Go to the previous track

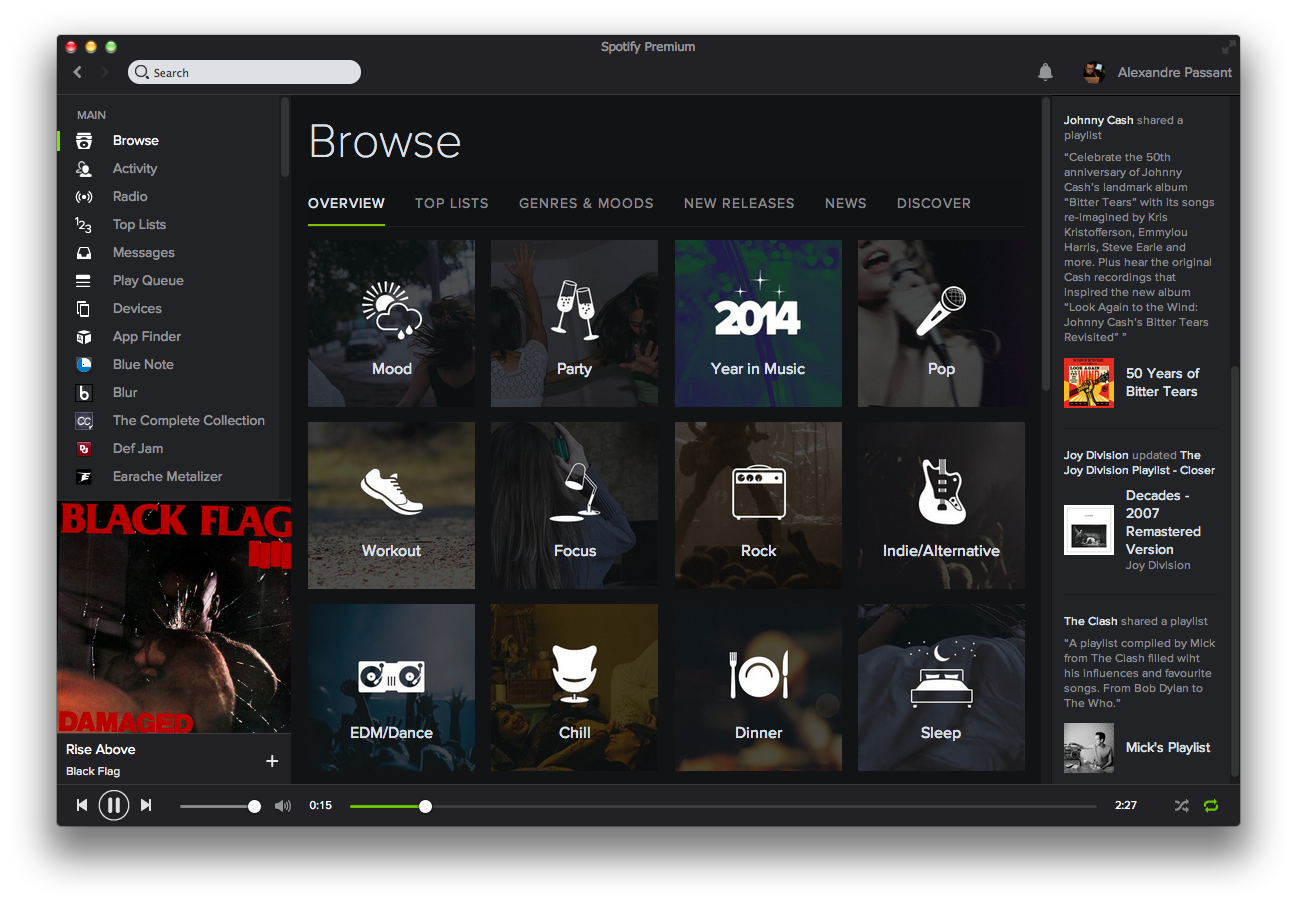[82, 805]
